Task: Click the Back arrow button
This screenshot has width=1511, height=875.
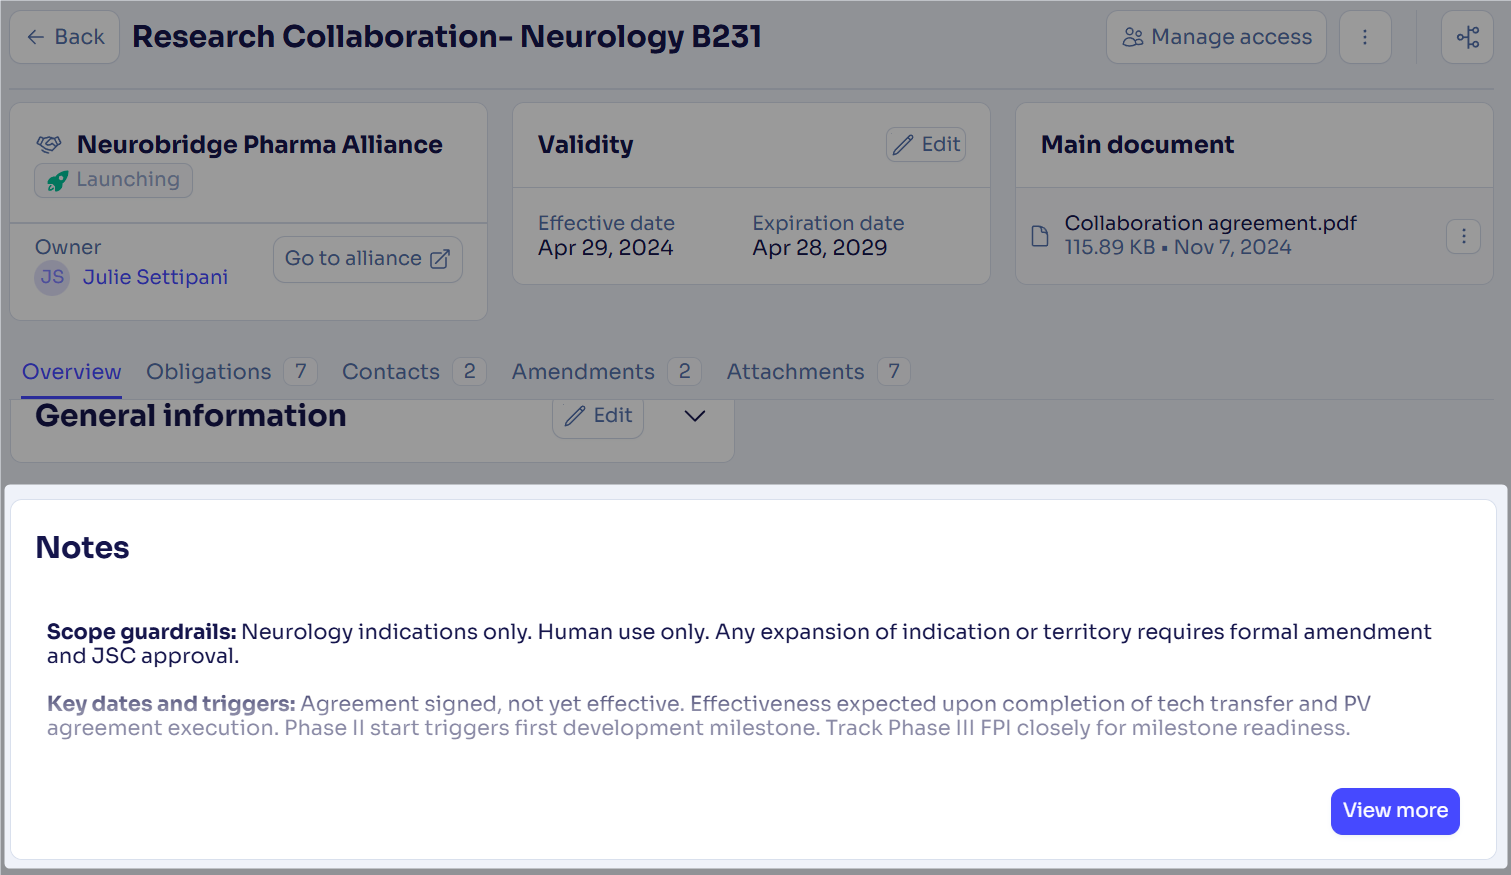Action: point(65,37)
